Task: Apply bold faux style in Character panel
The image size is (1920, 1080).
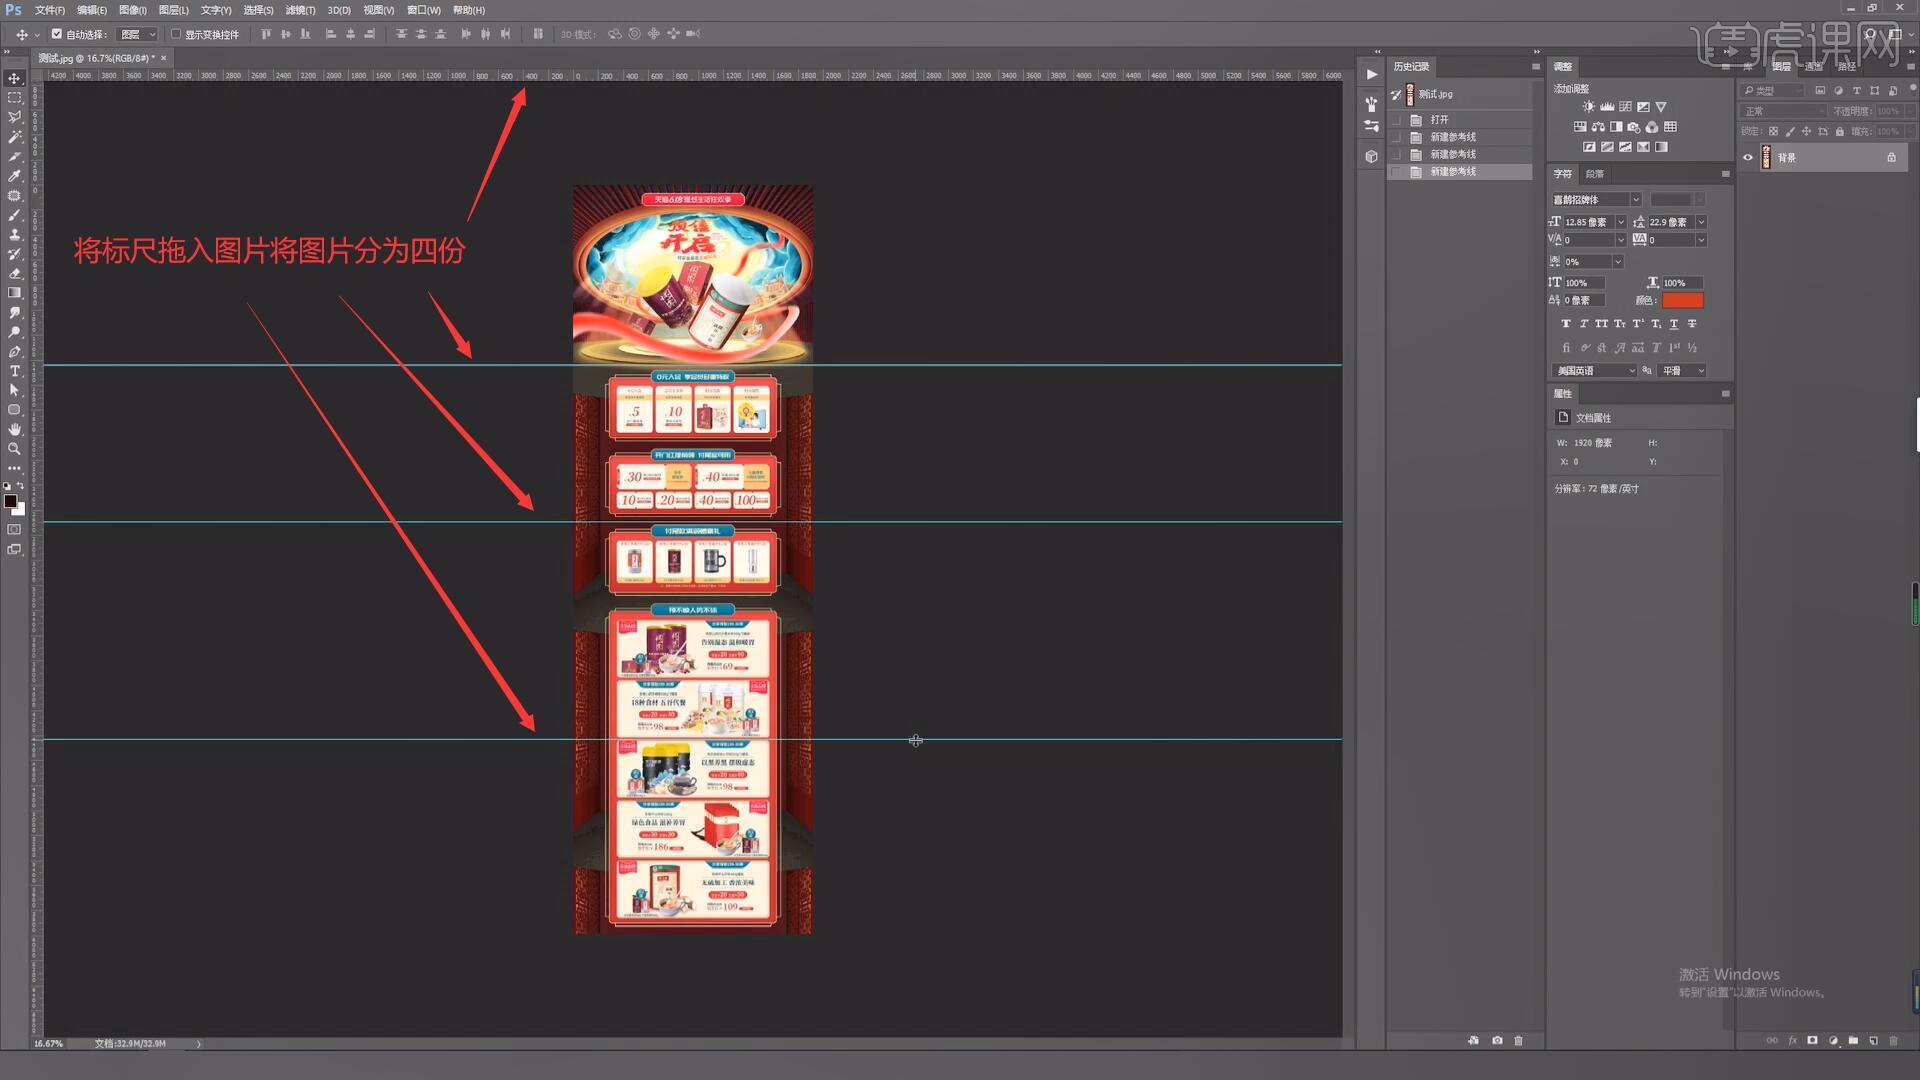Action: [1565, 323]
